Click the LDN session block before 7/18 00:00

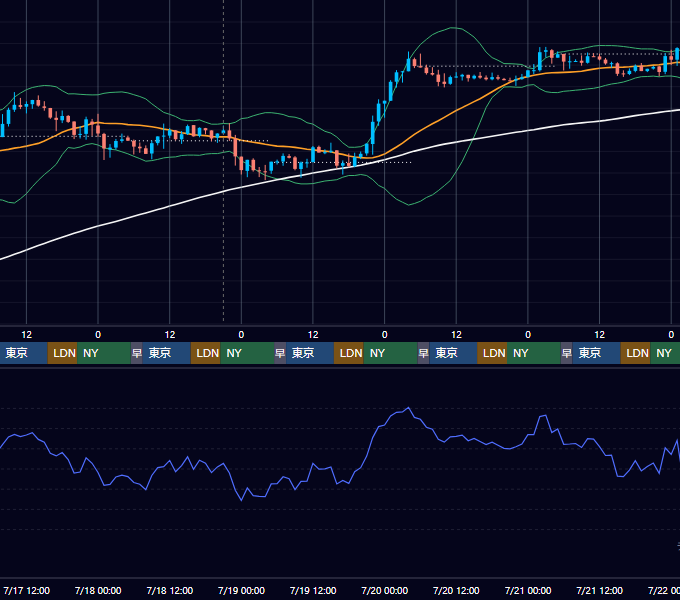[x=62, y=353]
